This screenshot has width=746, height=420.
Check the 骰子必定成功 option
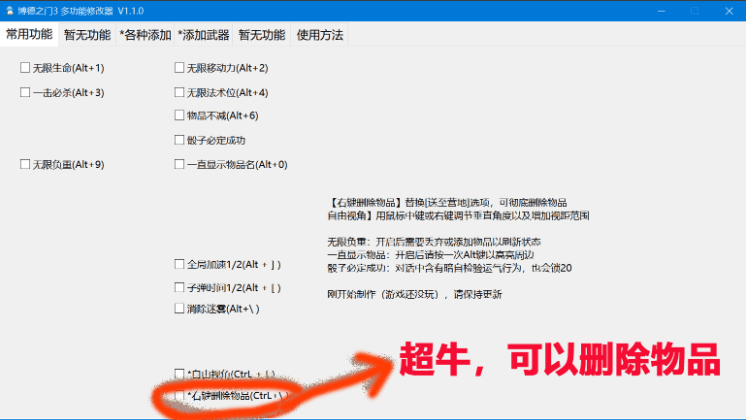pyautogui.click(x=179, y=140)
